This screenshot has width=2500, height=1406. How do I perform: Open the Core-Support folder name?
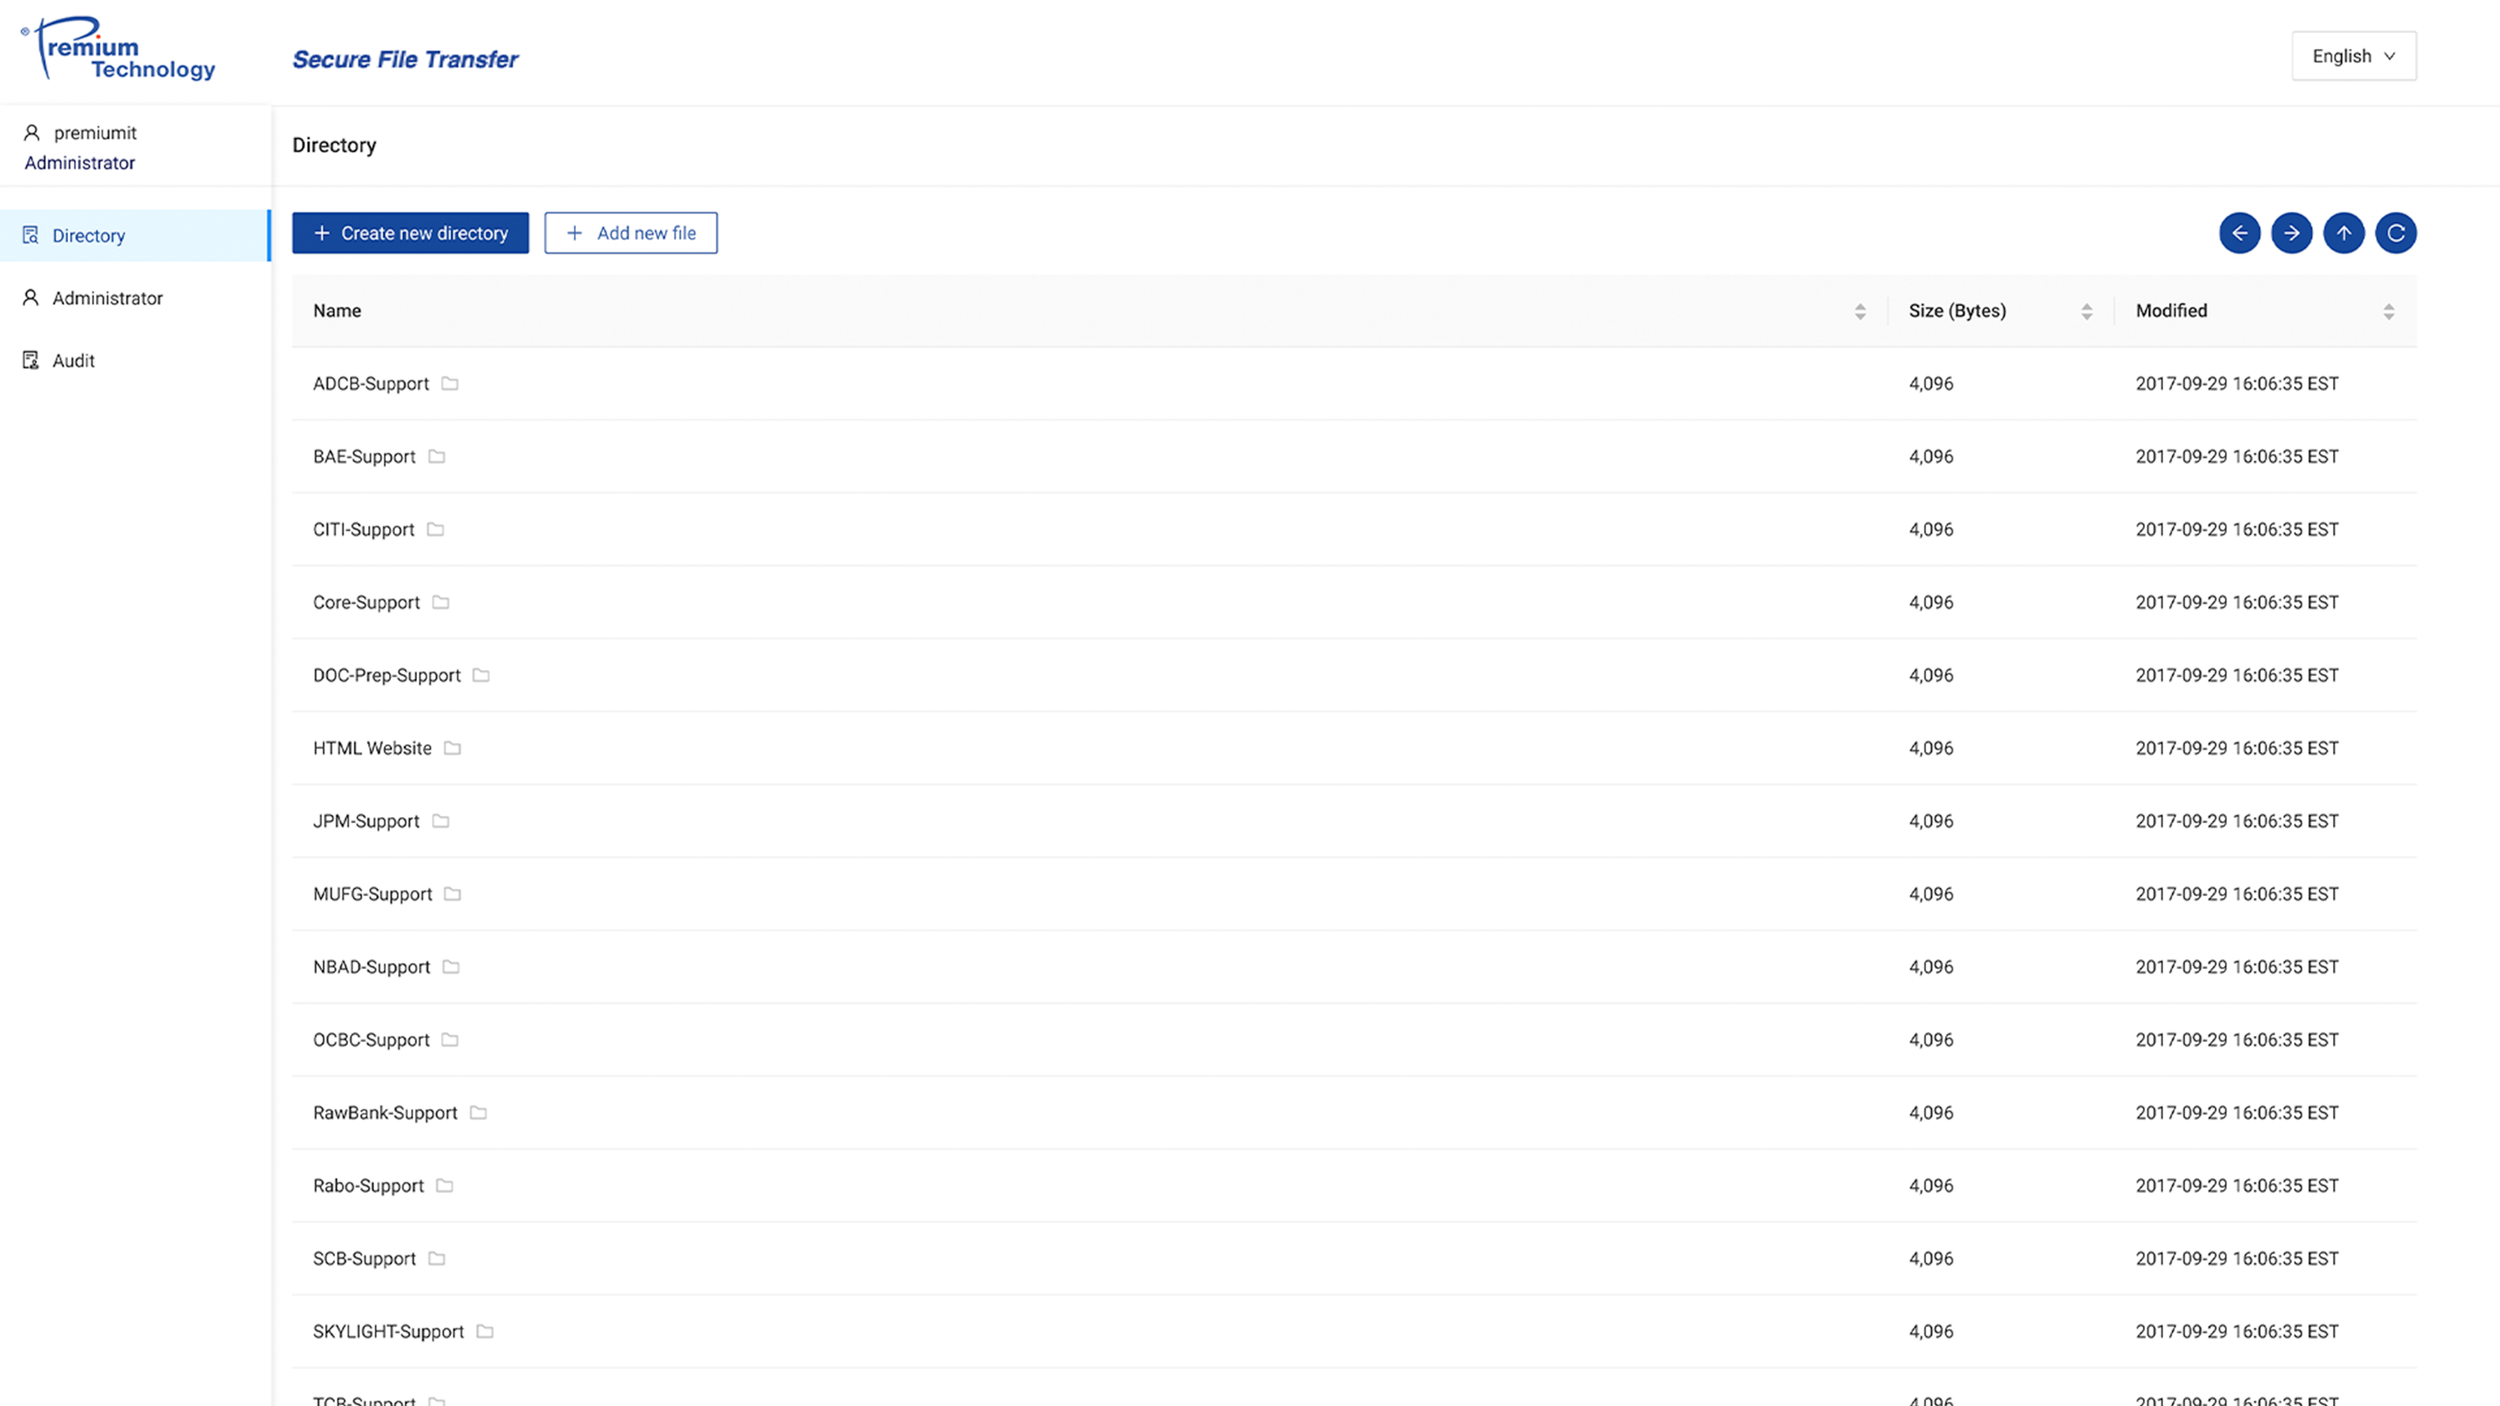pos(366,603)
